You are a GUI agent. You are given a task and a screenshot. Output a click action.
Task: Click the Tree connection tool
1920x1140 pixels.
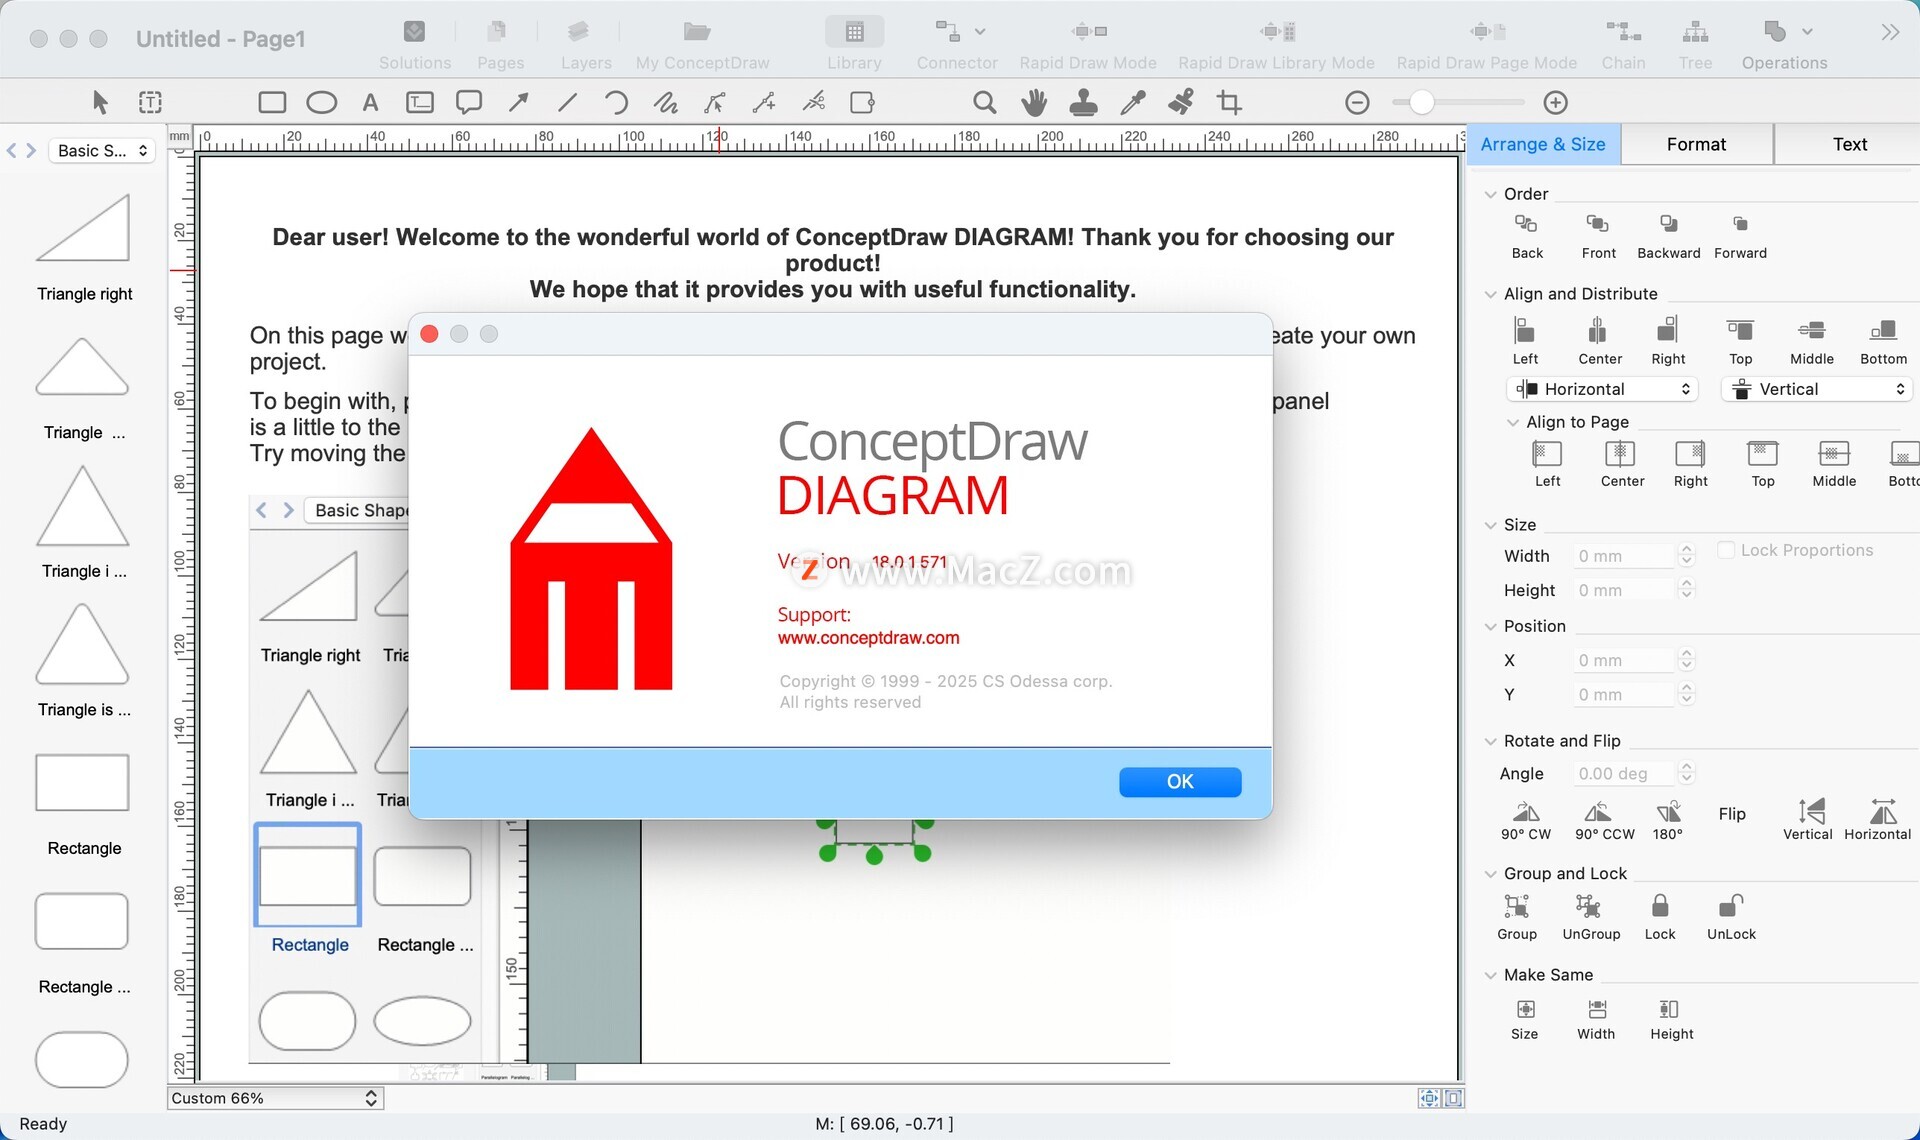pos(1695,45)
